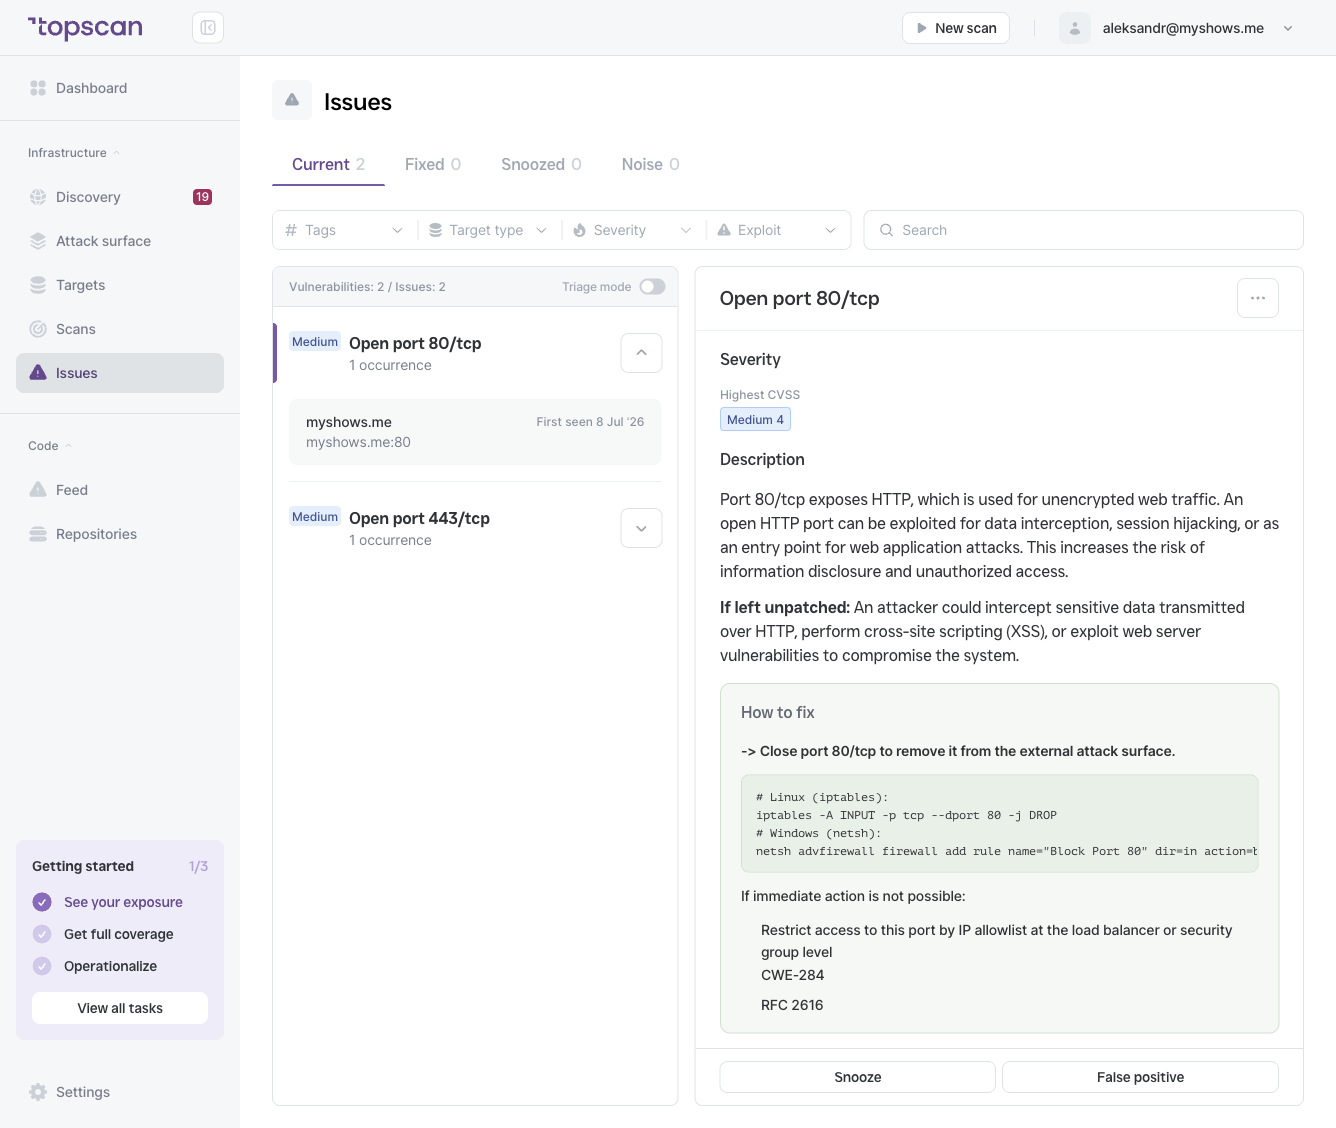This screenshot has height=1128, width=1336.
Task: Collapse the sidebar with the panel icon
Action: pyautogui.click(x=208, y=28)
